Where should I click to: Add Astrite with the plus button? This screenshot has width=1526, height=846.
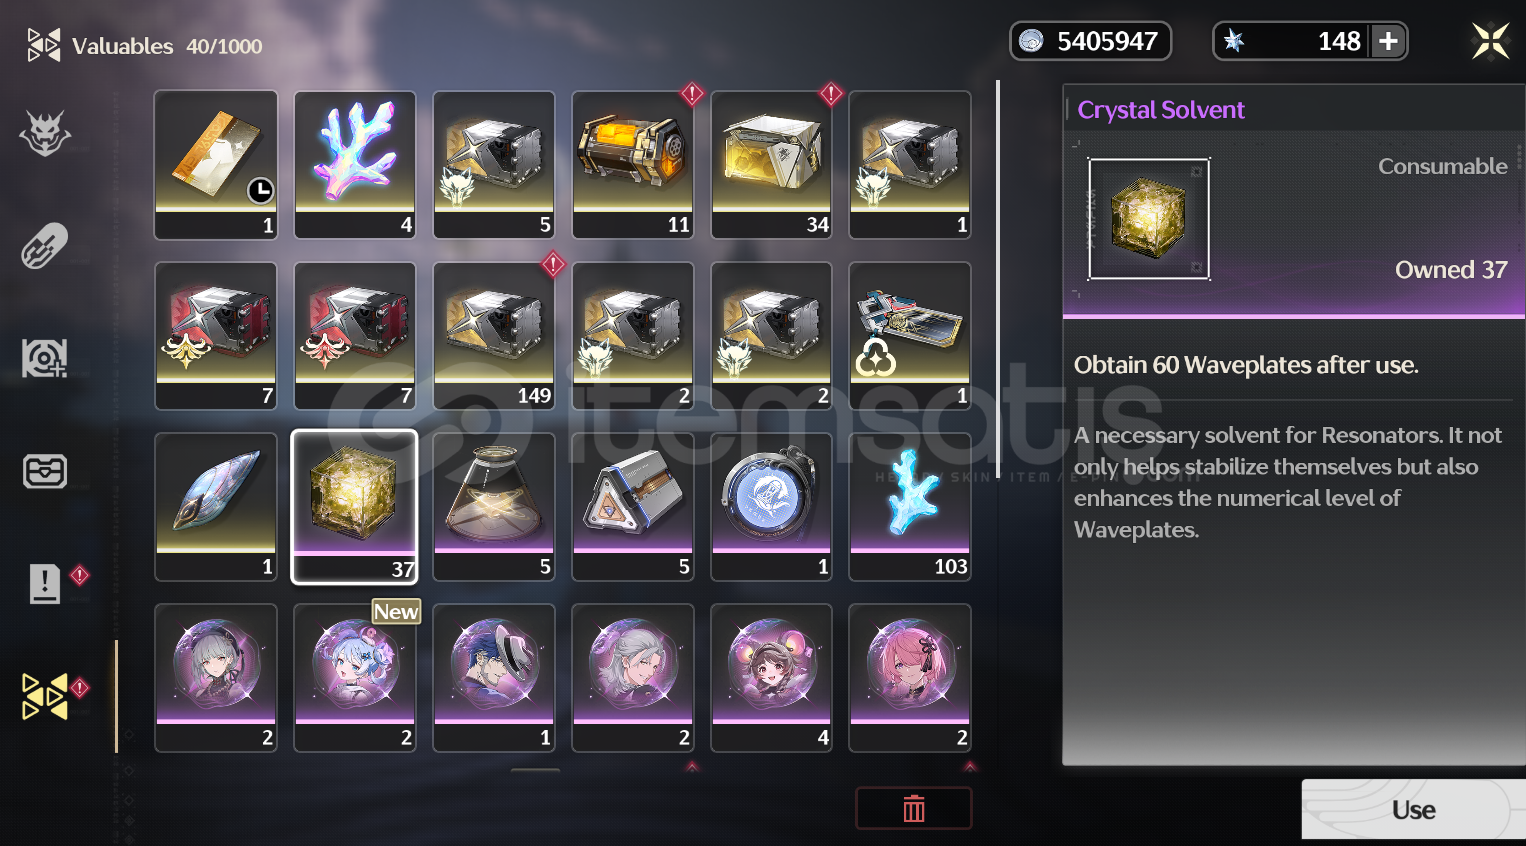pos(1388,41)
